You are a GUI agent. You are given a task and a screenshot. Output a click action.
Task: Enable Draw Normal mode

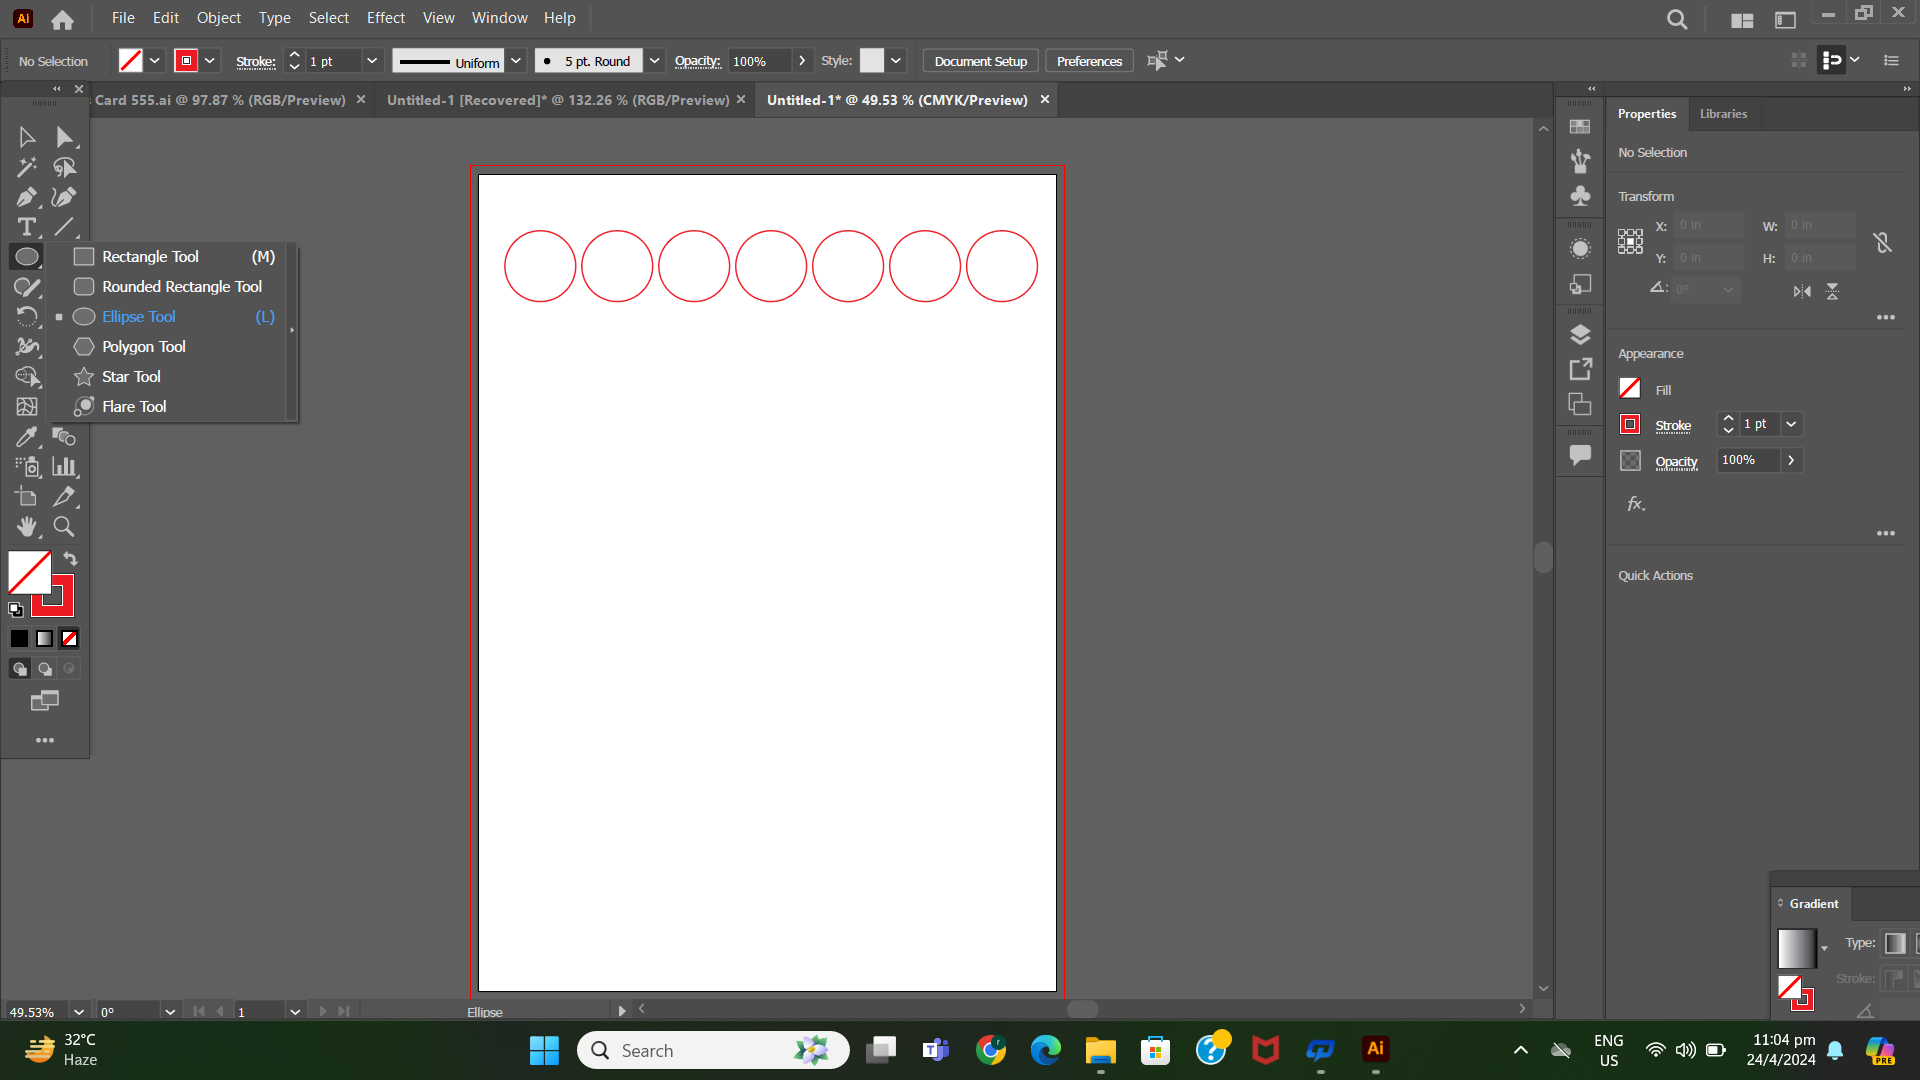coord(19,669)
